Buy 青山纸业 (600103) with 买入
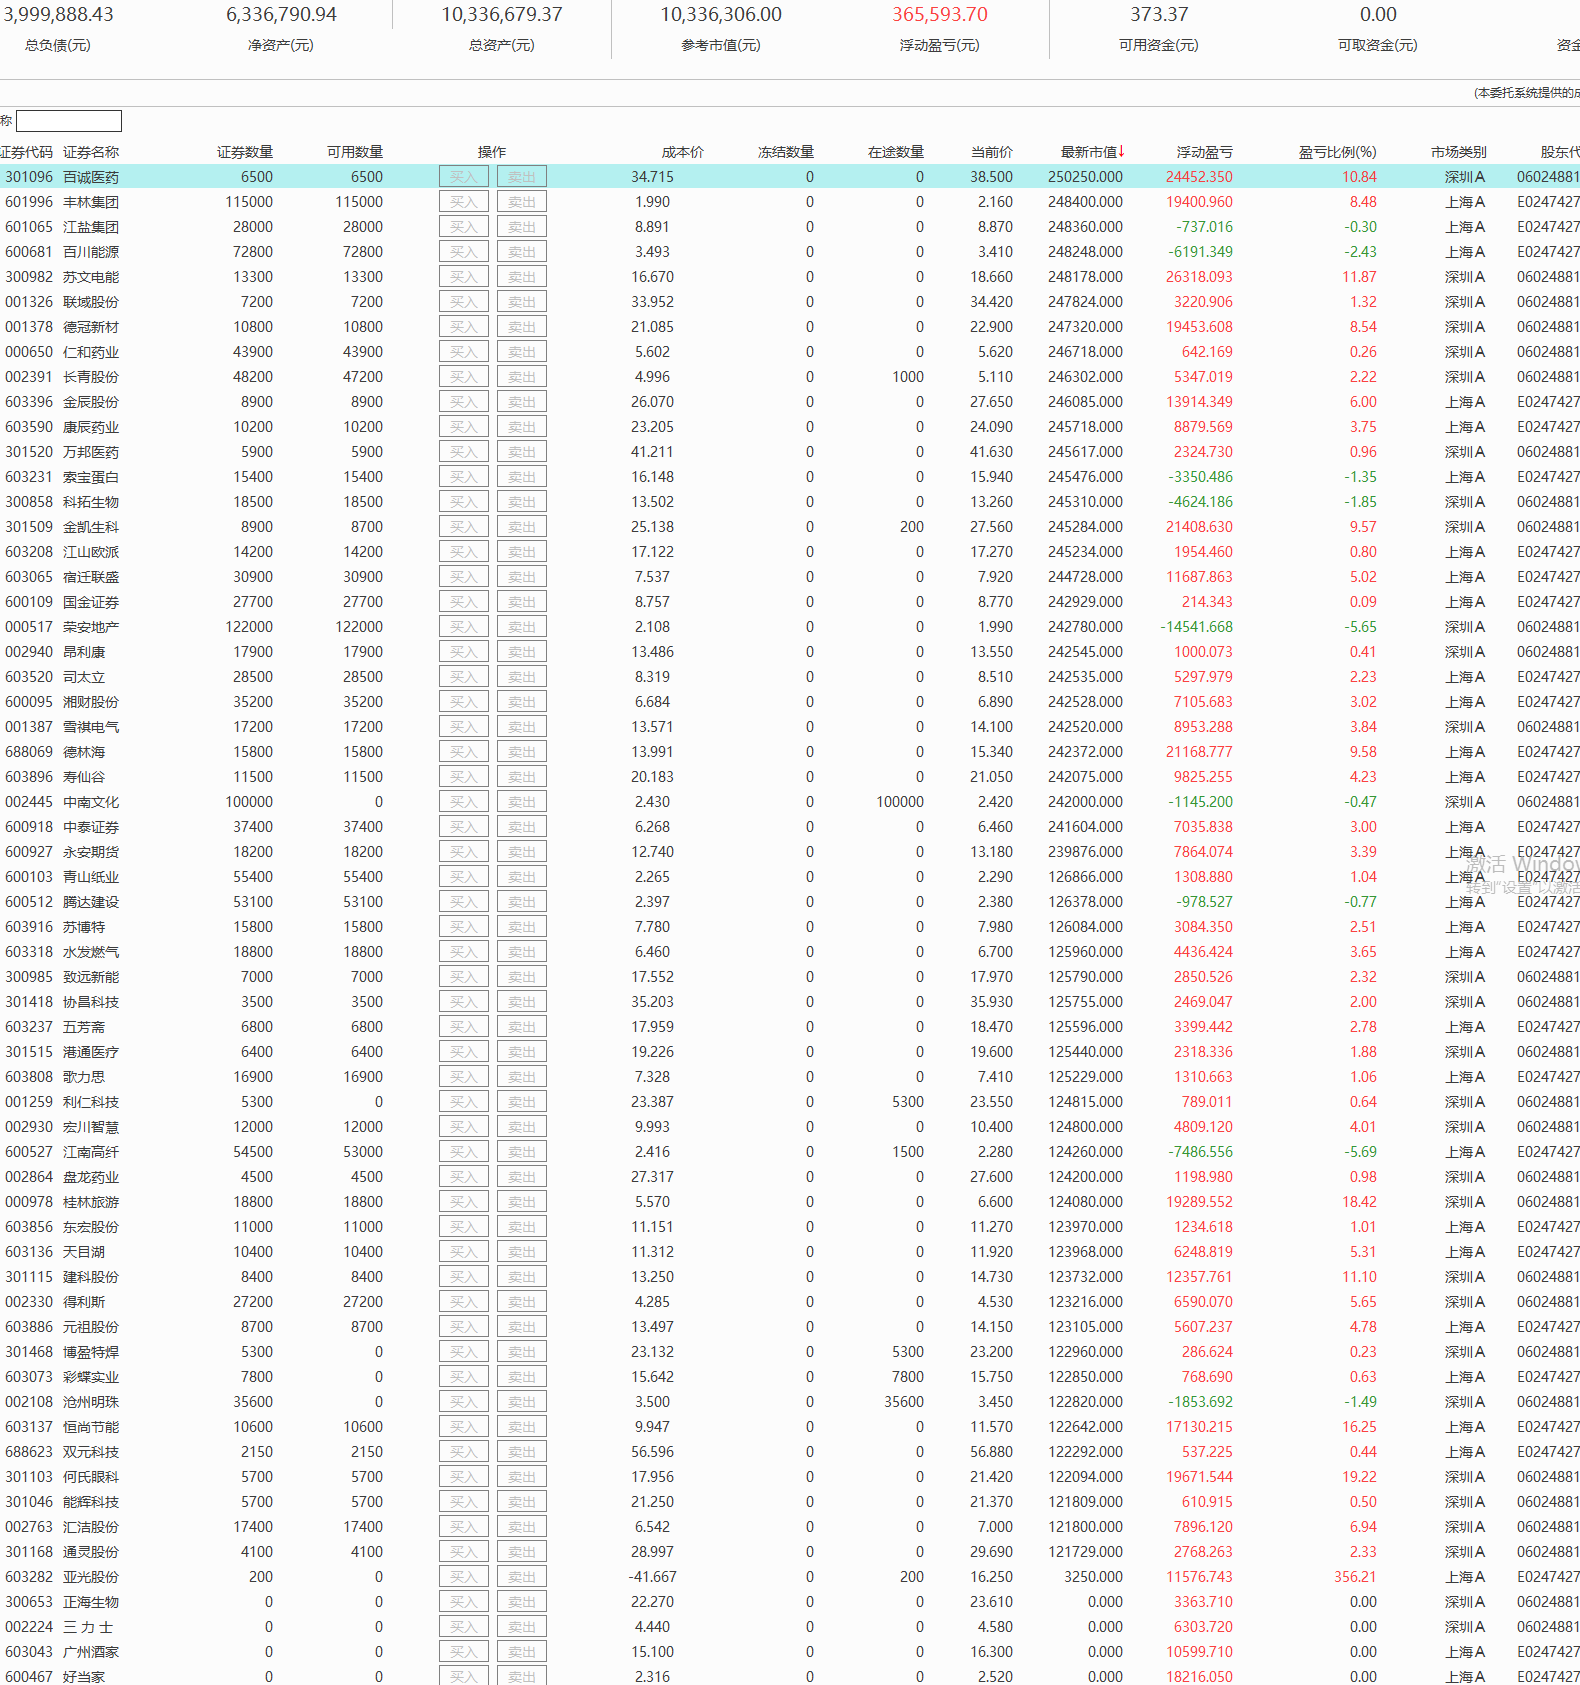This screenshot has height=1685, width=1580. tap(464, 877)
